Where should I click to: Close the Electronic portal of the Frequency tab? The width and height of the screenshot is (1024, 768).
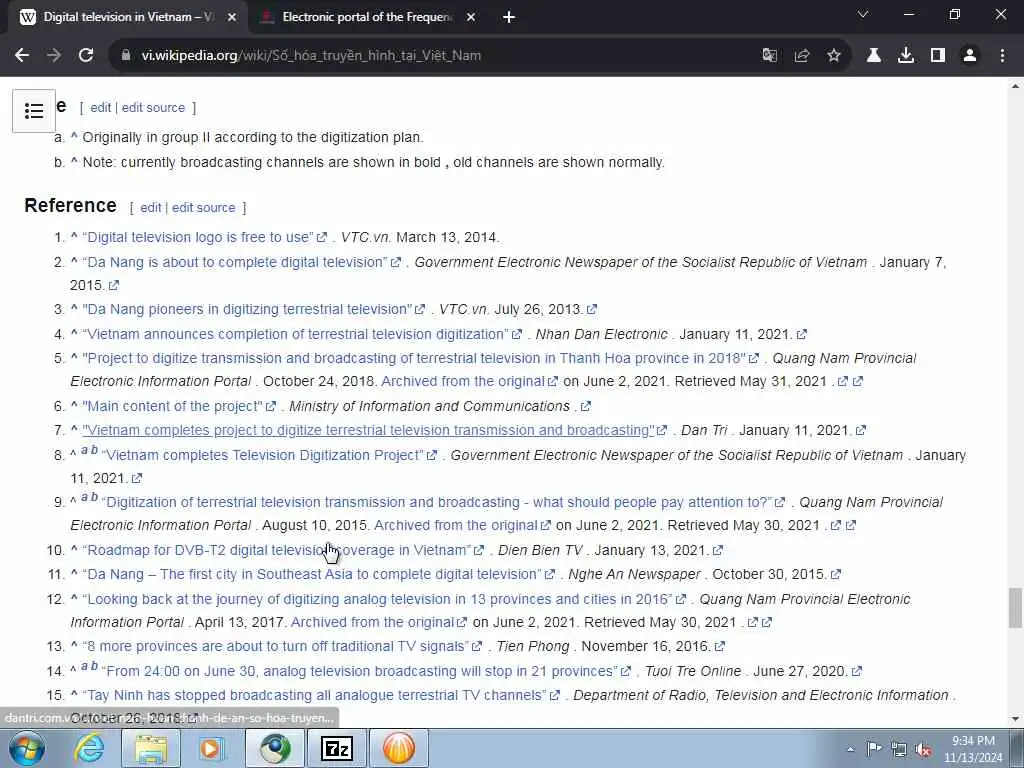pos(471,18)
